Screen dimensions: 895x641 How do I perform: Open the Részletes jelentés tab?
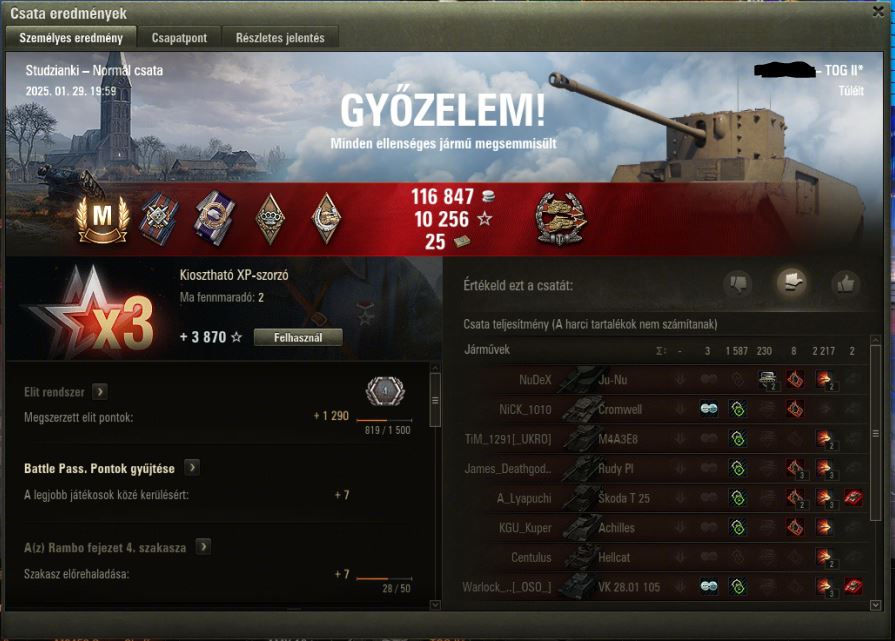coord(280,38)
